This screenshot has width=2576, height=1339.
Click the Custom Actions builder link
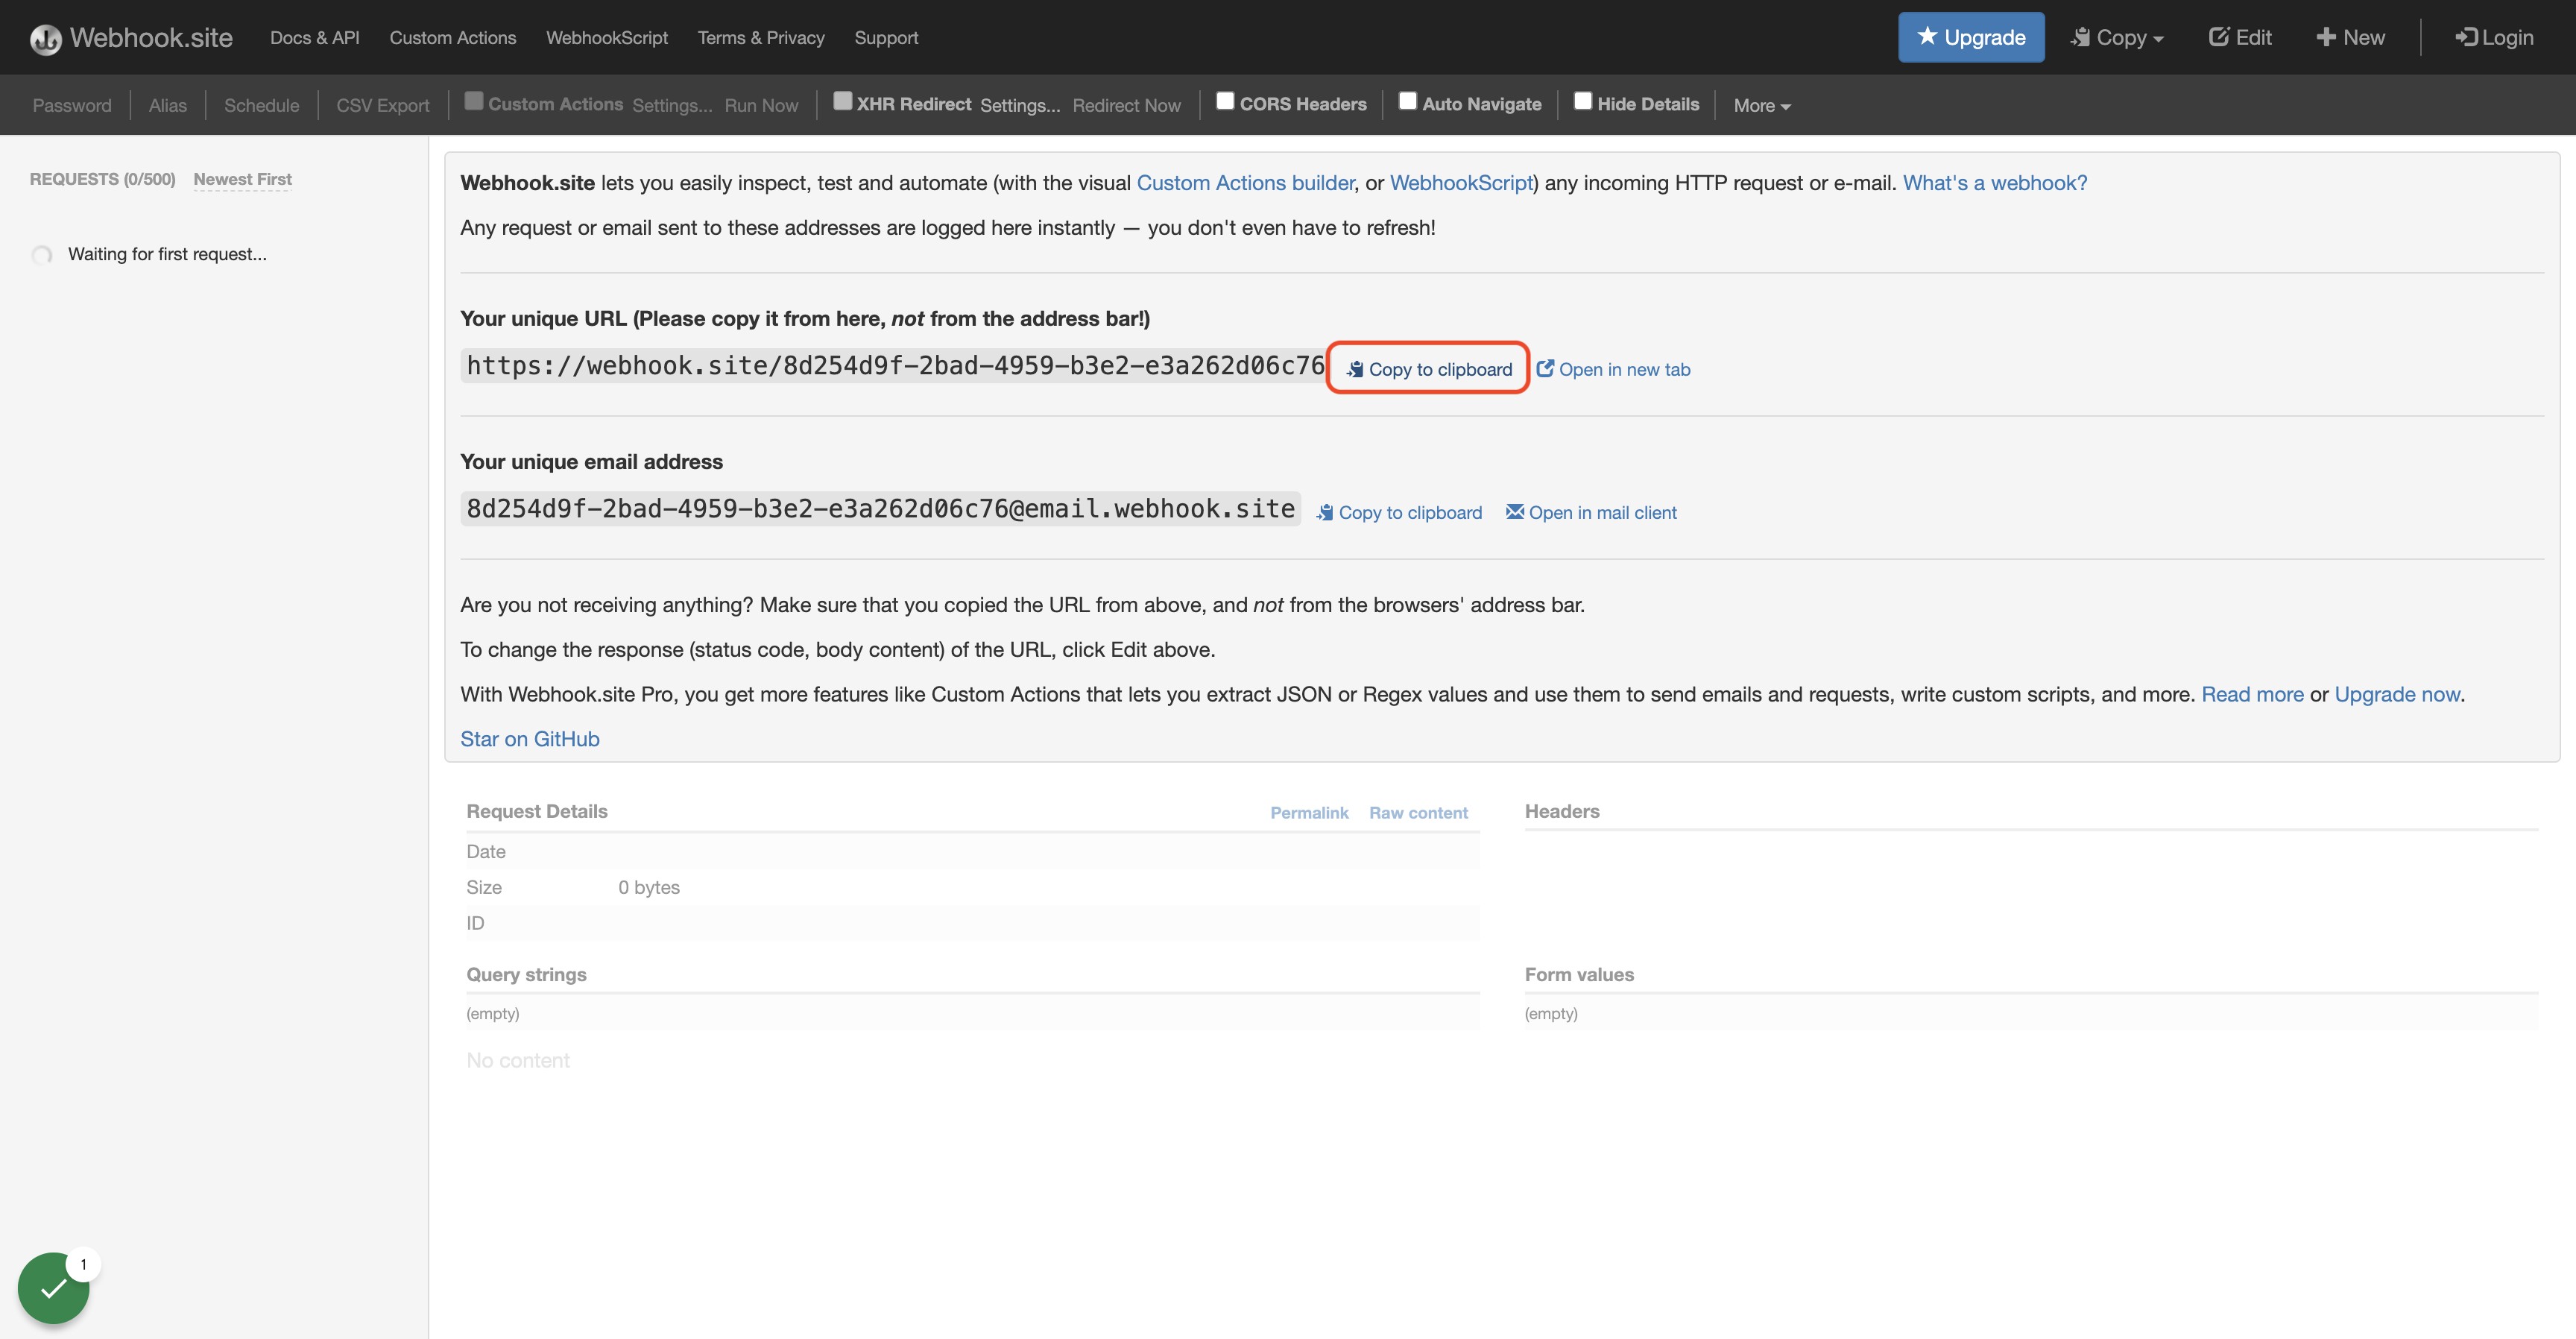pos(1246,182)
